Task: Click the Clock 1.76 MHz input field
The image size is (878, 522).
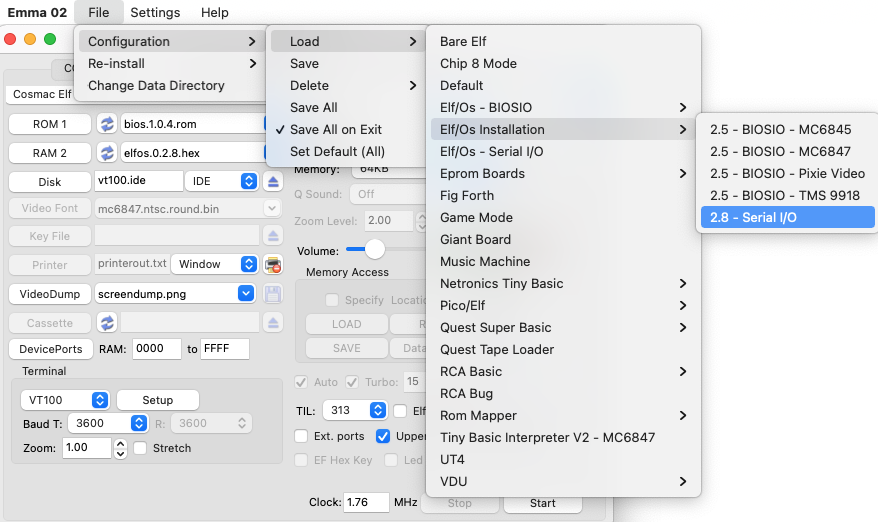Action: (x=366, y=502)
